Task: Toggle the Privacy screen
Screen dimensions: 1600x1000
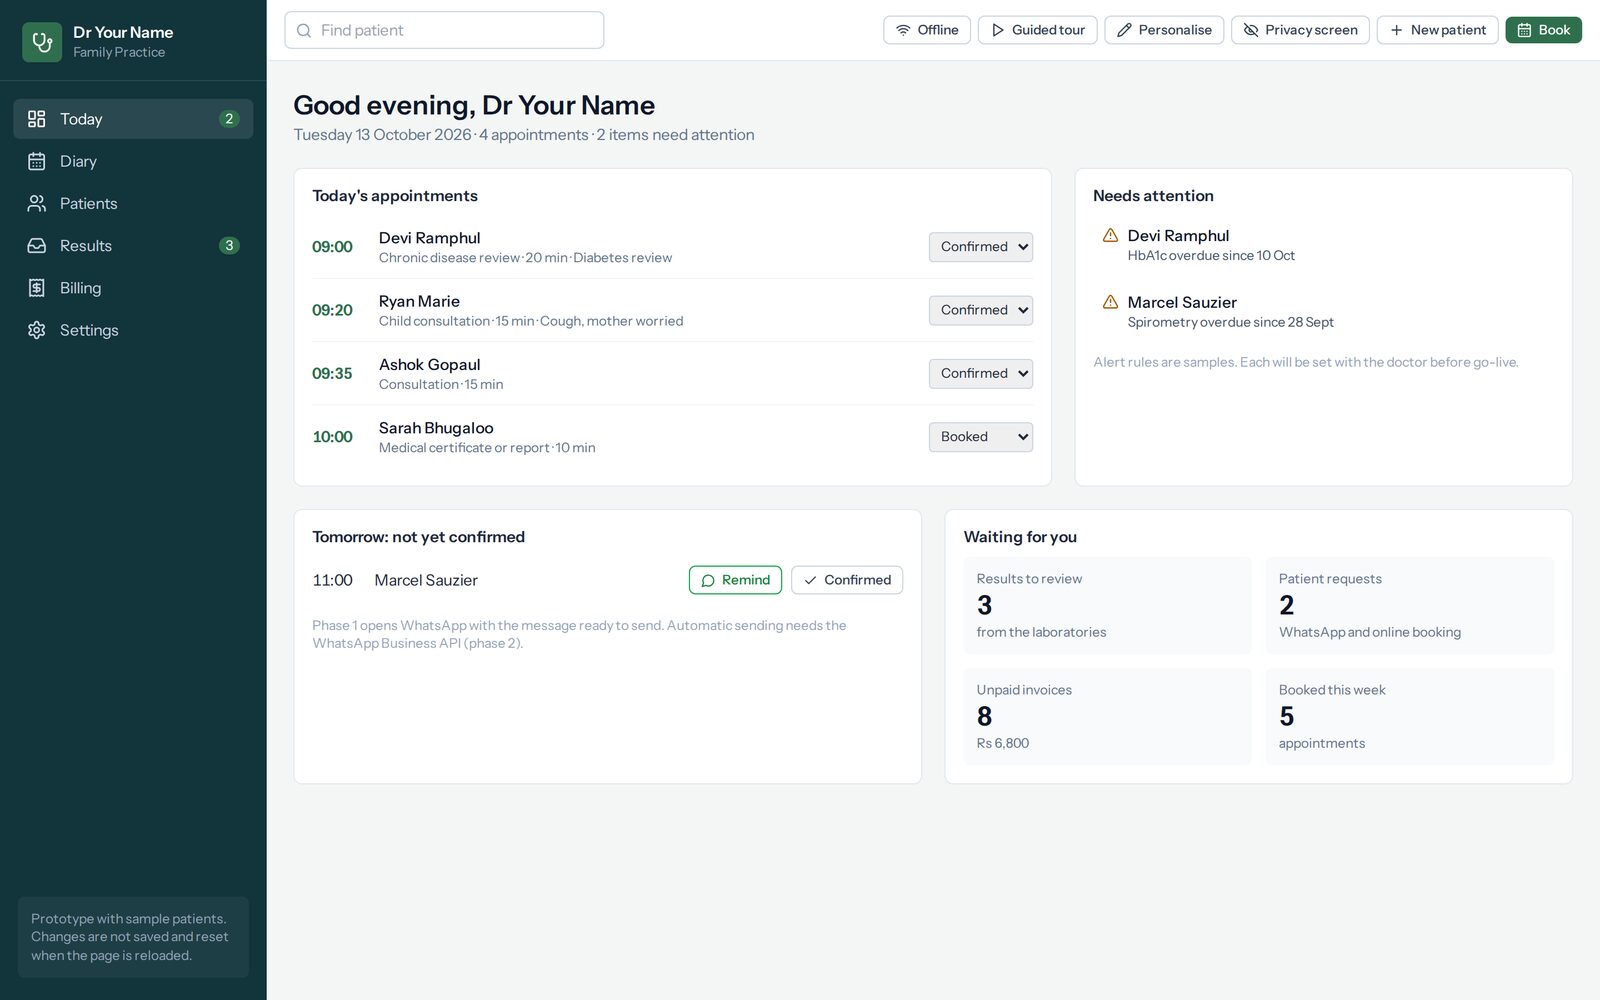Action: pos(1300,30)
